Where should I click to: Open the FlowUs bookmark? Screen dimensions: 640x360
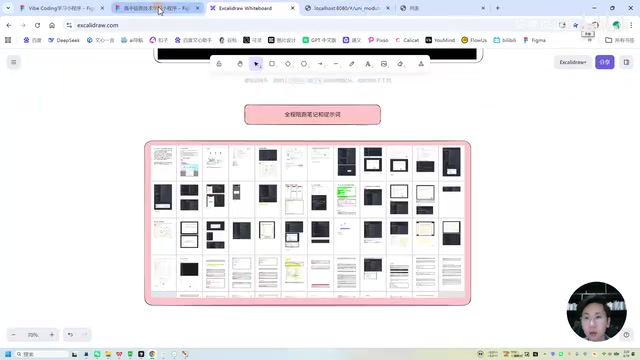(x=474, y=40)
